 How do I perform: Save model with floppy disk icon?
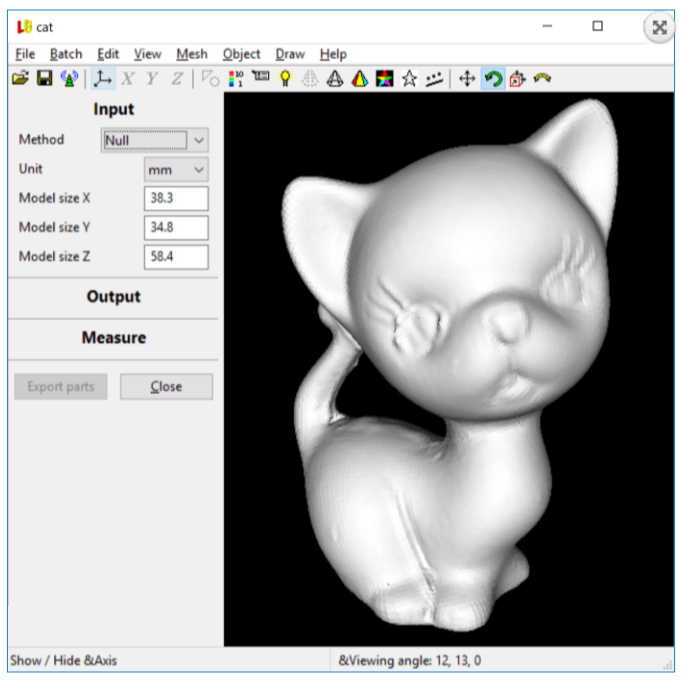coord(45,79)
